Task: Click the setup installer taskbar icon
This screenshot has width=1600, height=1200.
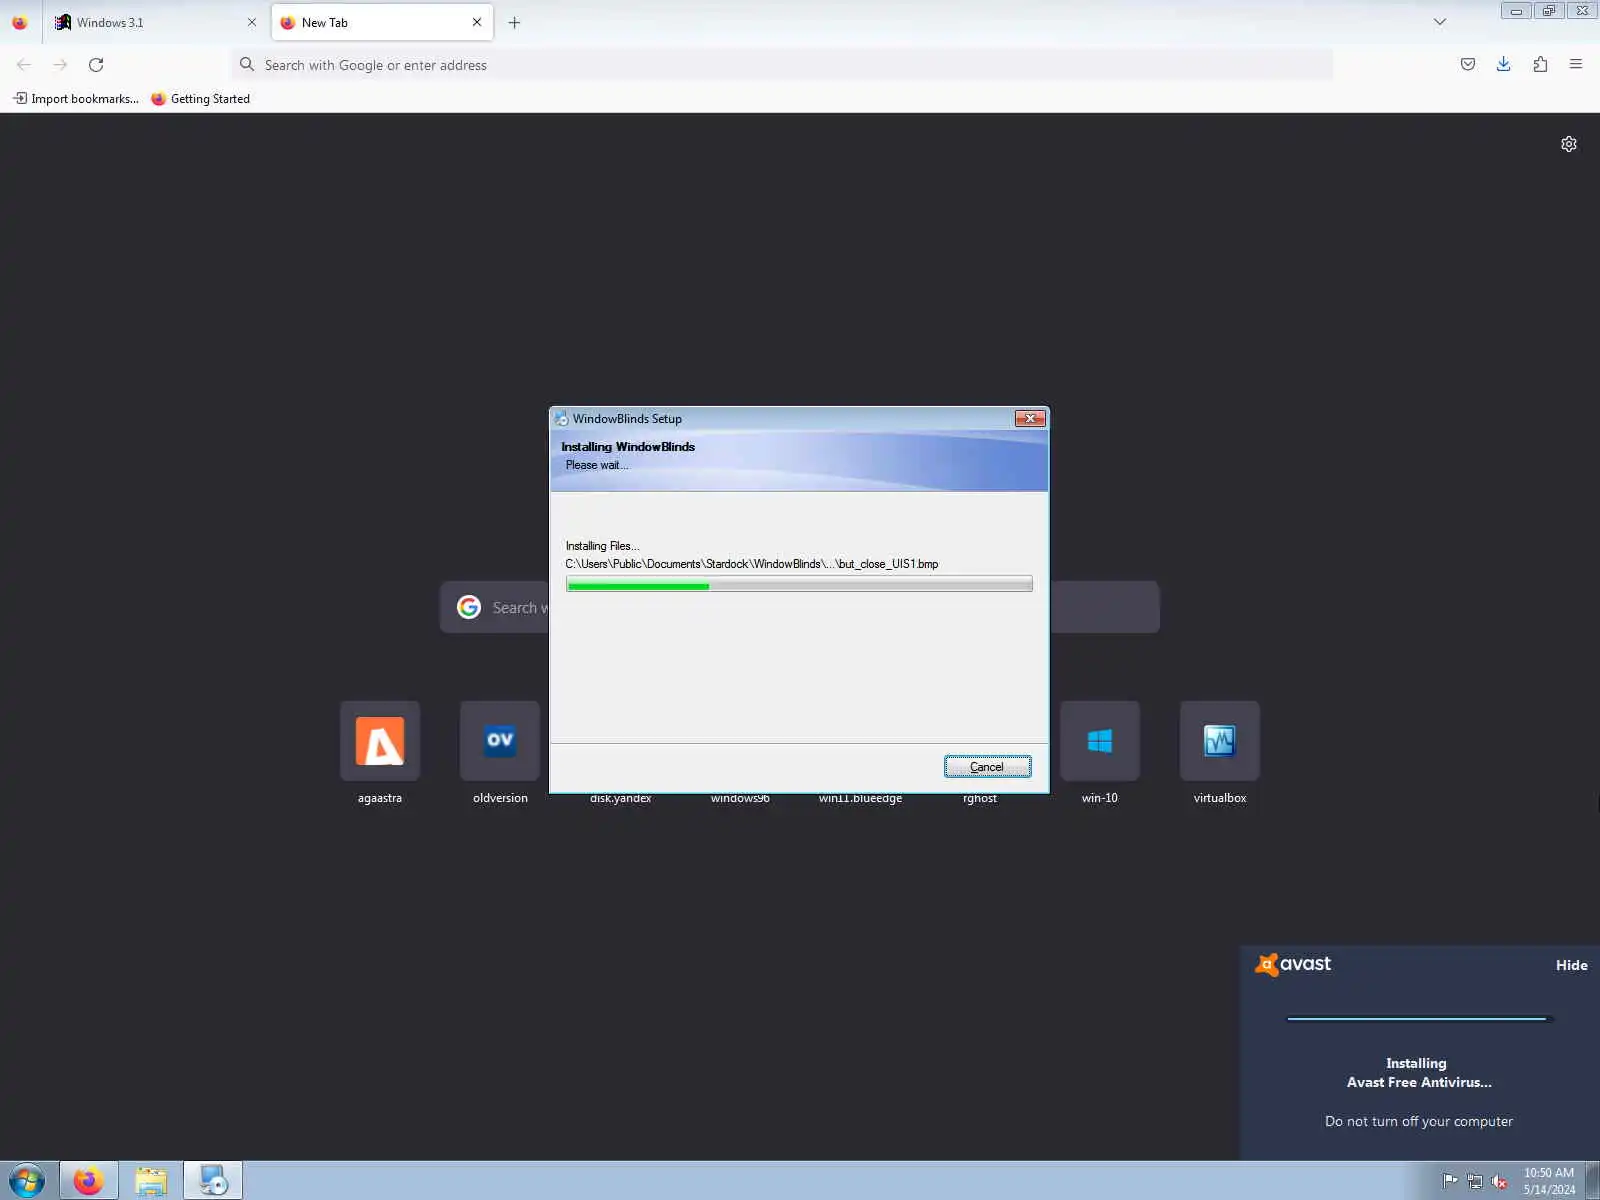Action: (213, 1181)
